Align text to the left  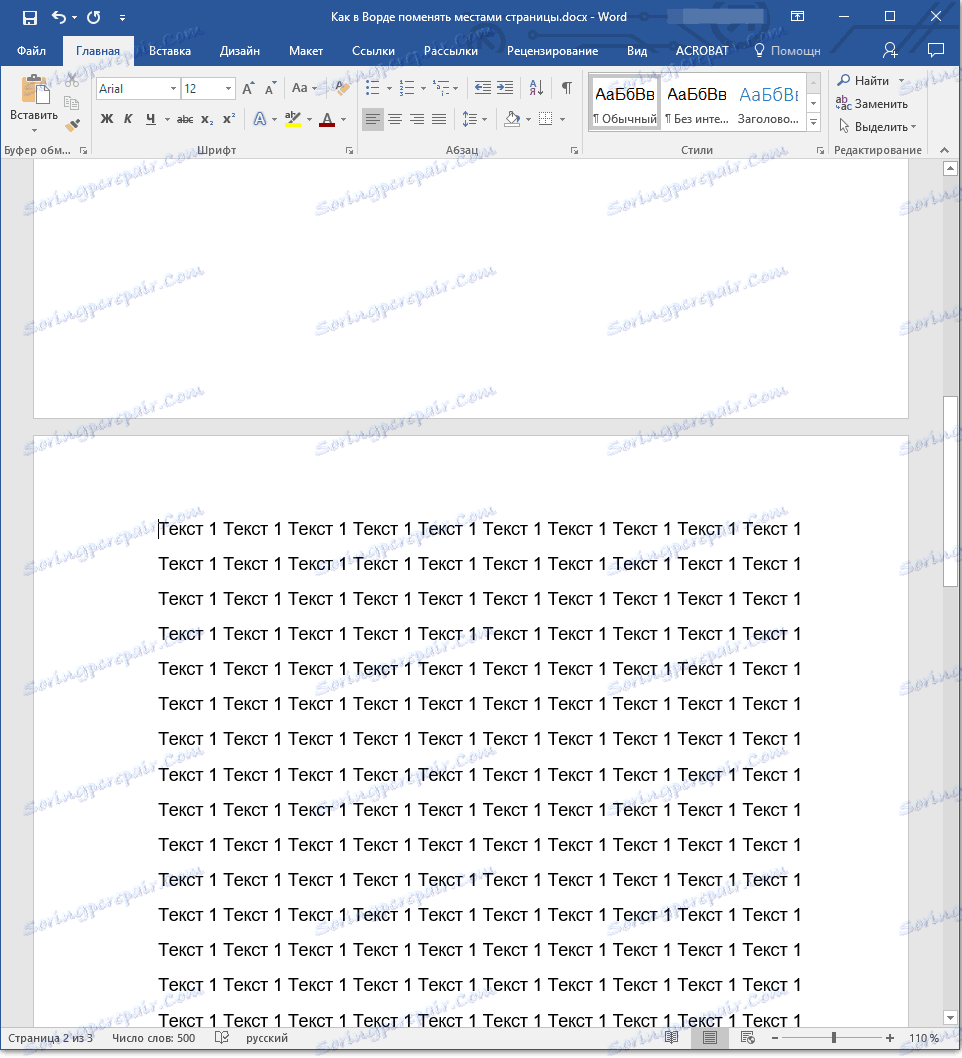click(x=372, y=119)
